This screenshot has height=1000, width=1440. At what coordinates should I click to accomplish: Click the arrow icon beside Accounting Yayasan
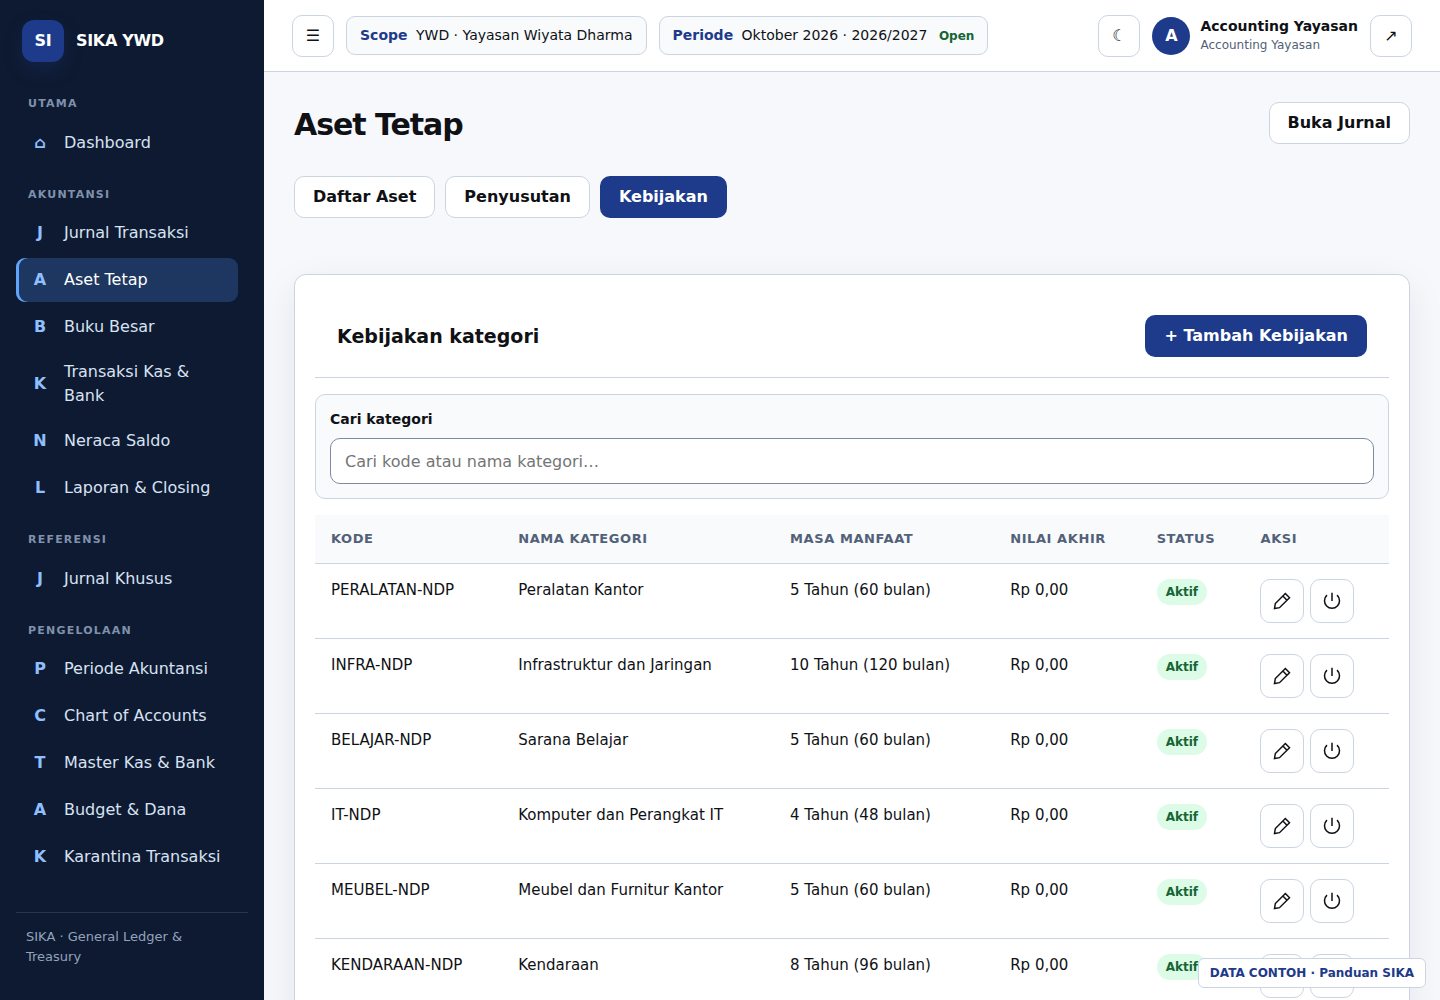1390,36
